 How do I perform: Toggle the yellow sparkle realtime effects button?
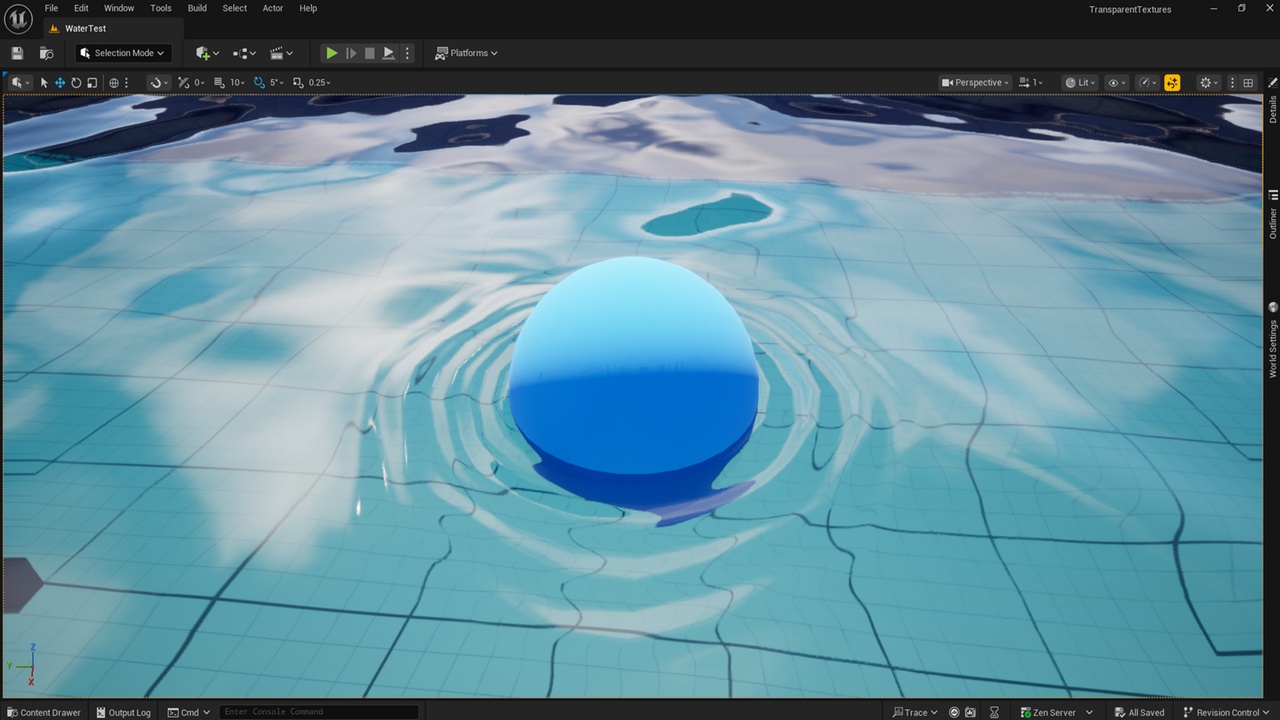(x=1172, y=83)
